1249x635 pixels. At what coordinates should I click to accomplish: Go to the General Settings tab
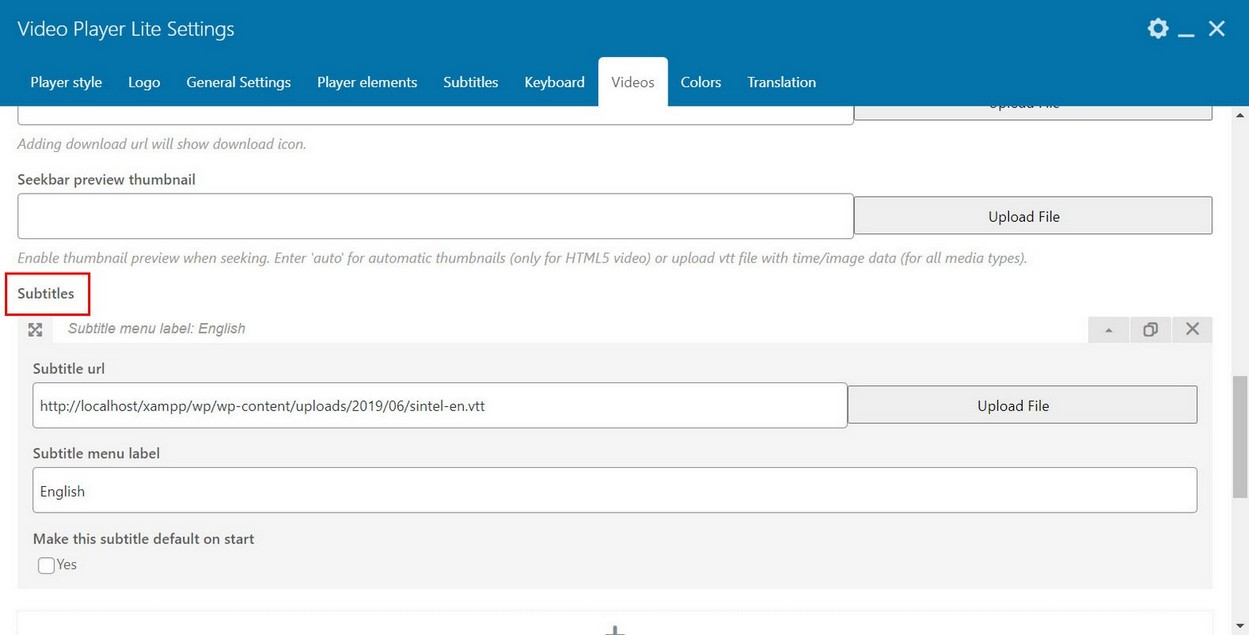click(x=238, y=82)
